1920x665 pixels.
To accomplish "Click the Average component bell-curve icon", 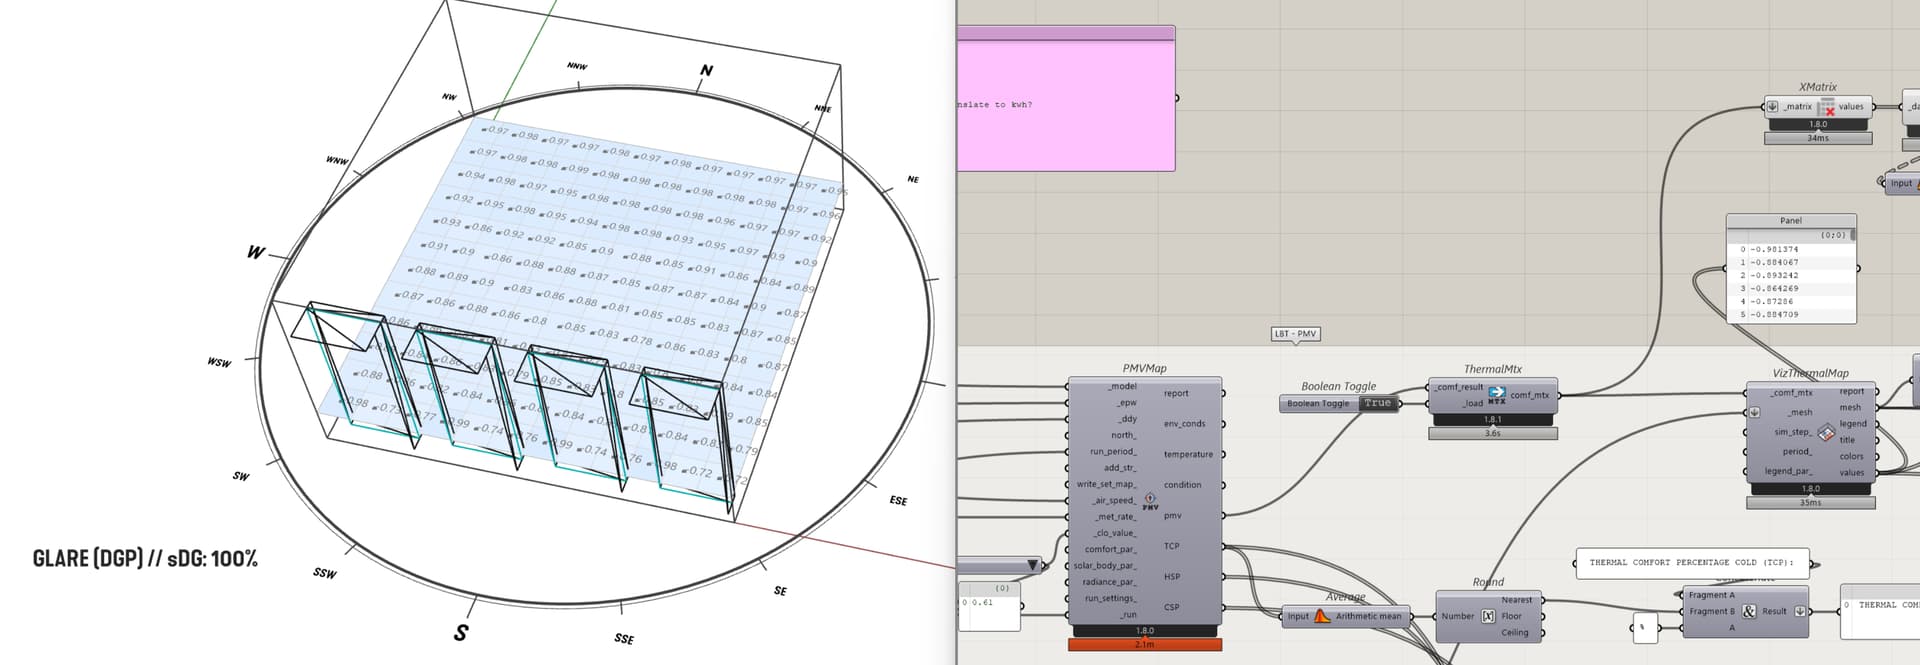I will (x=1321, y=616).
